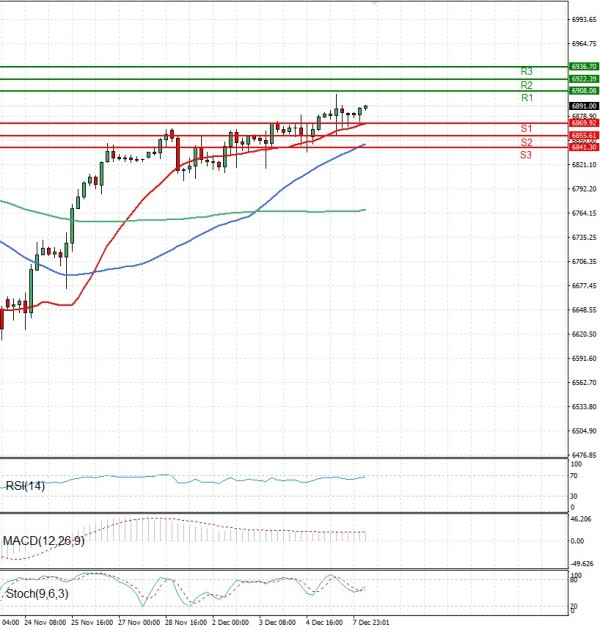
Task: Select the 6841.30 red price tag
Action: point(584,147)
